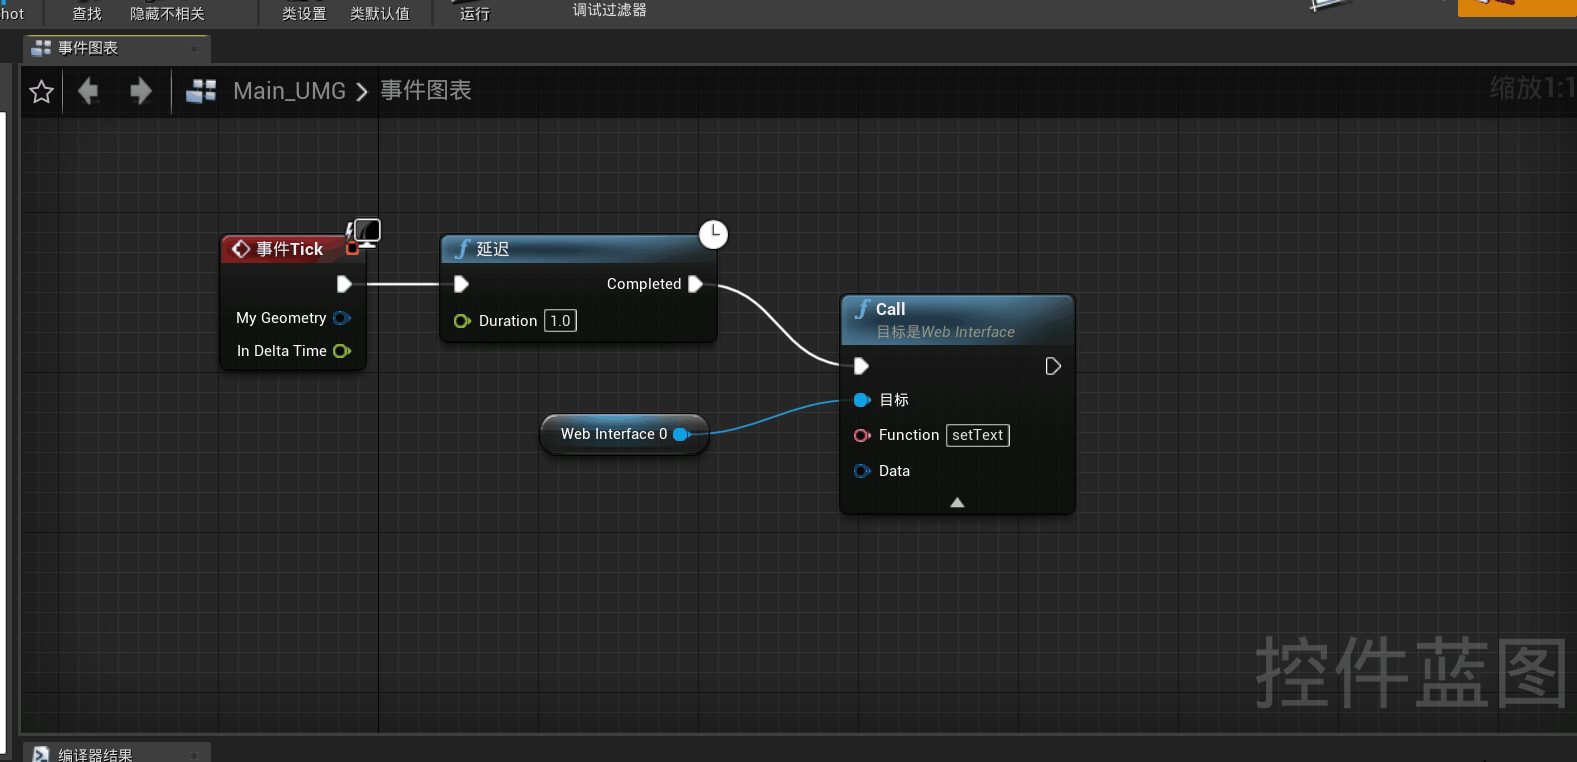
Task: Toggle 隐藏不相关 in the toolbar
Action: pos(167,13)
